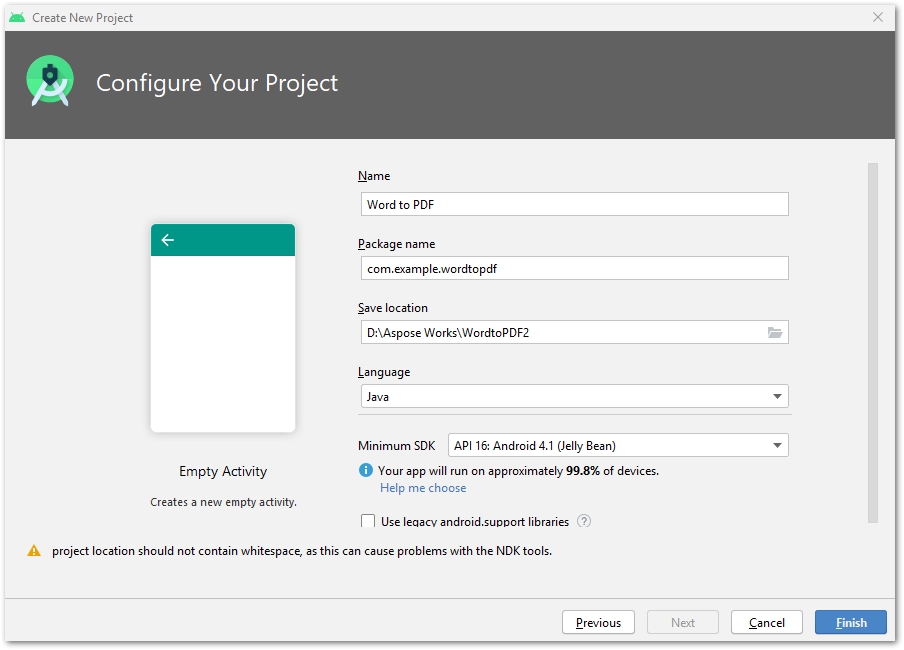Open the Language dropdown showing Java

pyautogui.click(x=574, y=396)
